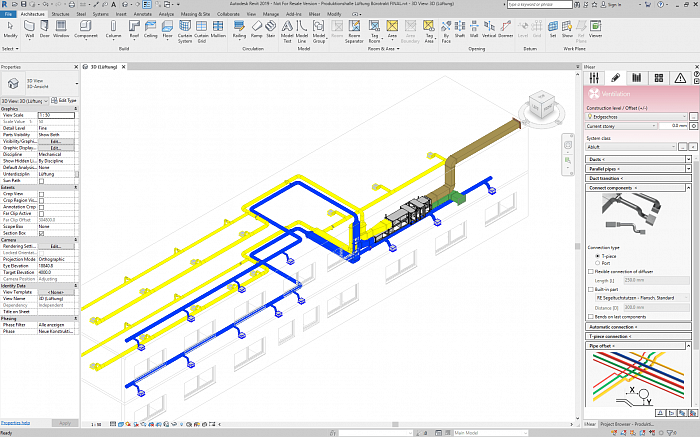Enable Flexible connection of diffuser

[591, 271]
